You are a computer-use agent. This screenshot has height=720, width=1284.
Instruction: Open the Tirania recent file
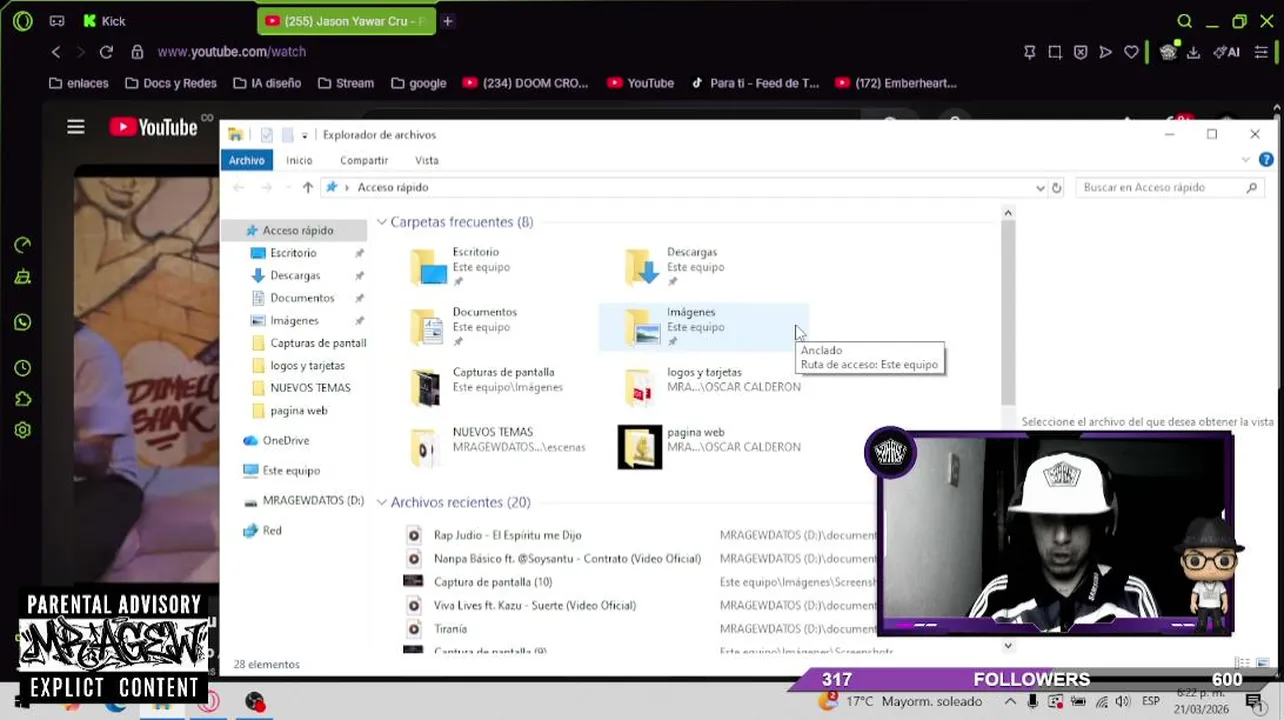(x=450, y=629)
